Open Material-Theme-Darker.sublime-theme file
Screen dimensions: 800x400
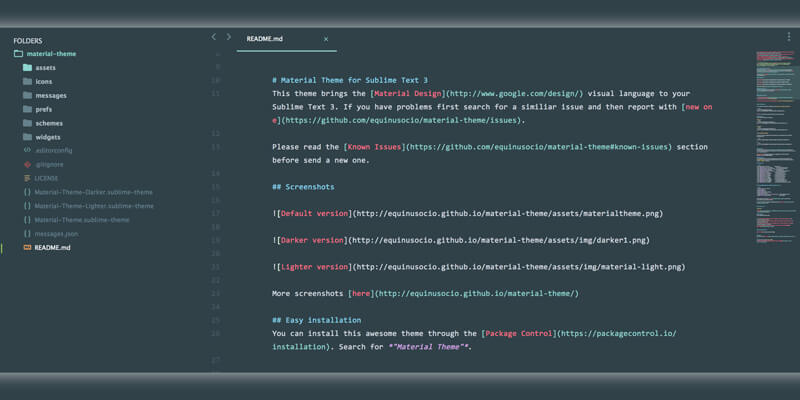click(x=93, y=192)
